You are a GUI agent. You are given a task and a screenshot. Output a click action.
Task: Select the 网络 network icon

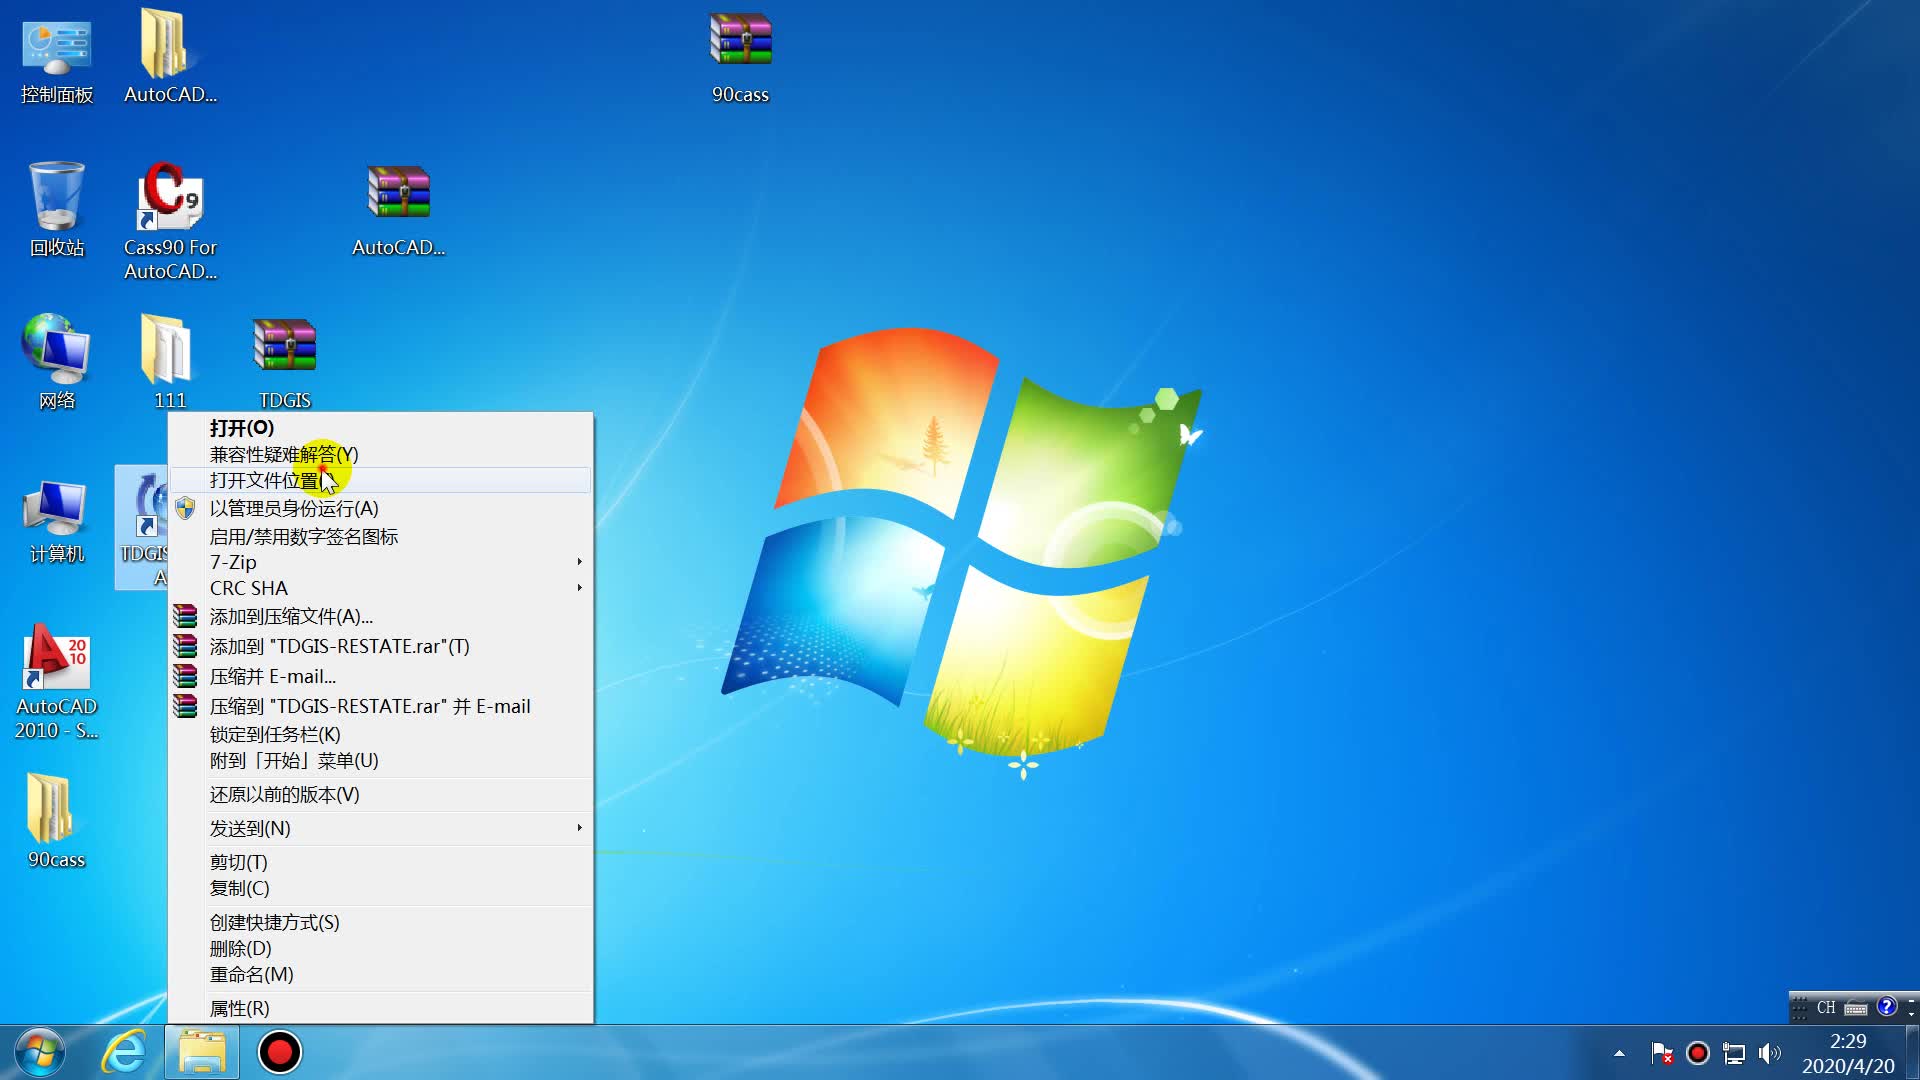pyautogui.click(x=57, y=362)
